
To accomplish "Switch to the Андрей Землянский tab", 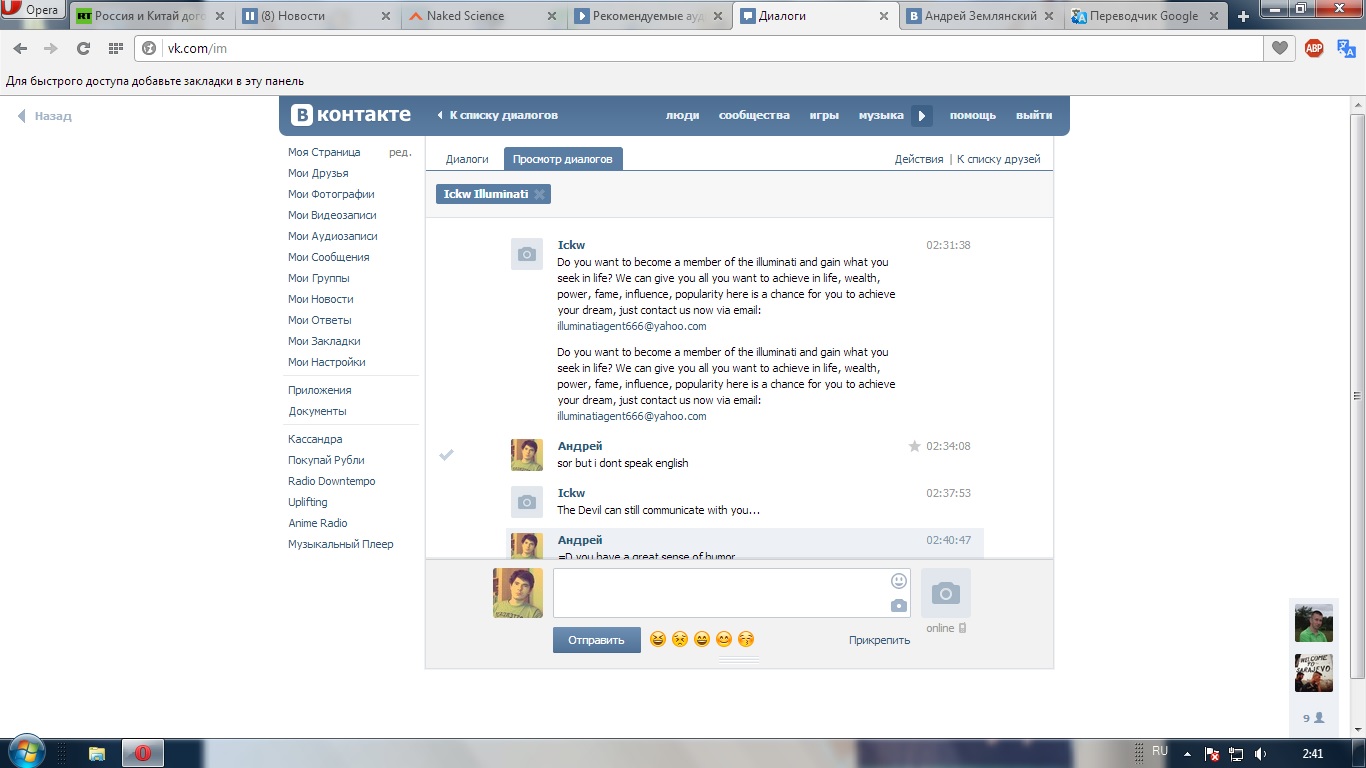I will coord(981,16).
